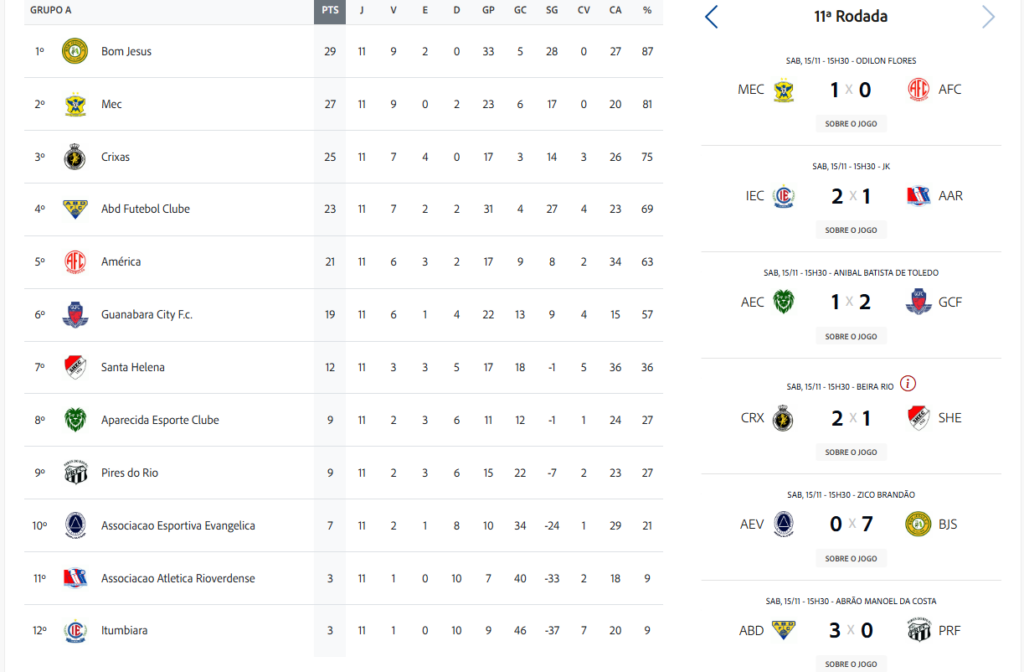Click the Pires do Rio striped badge

pos(75,473)
